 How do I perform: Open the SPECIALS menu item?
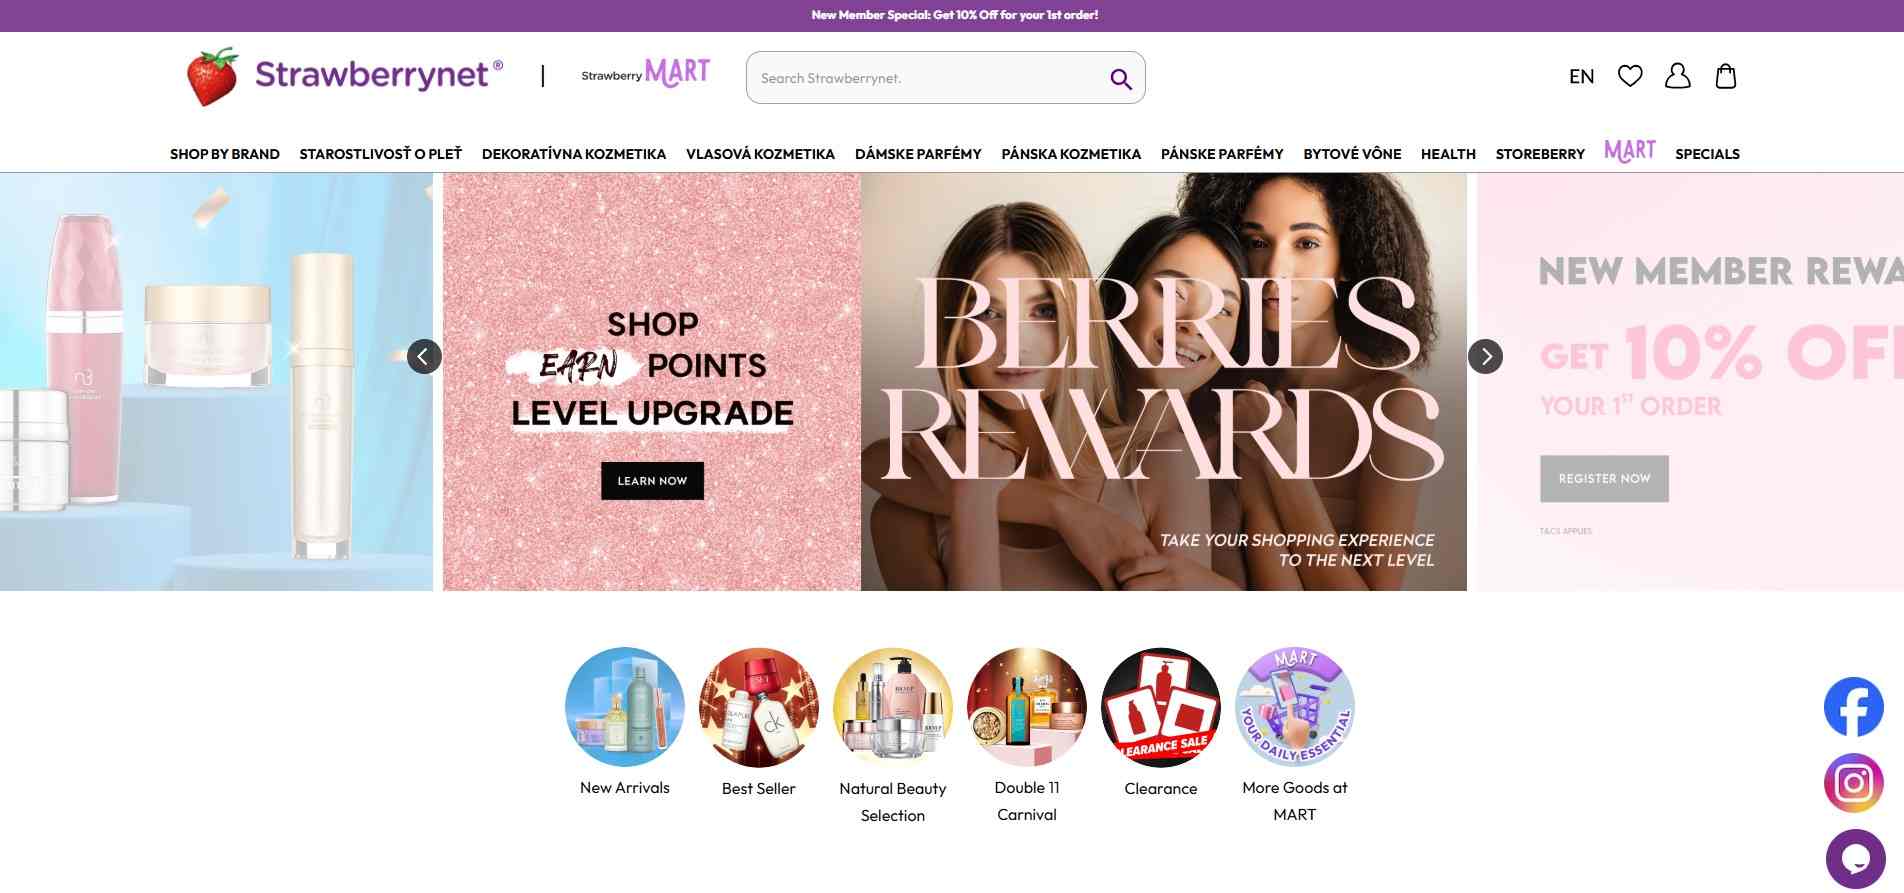point(1707,154)
